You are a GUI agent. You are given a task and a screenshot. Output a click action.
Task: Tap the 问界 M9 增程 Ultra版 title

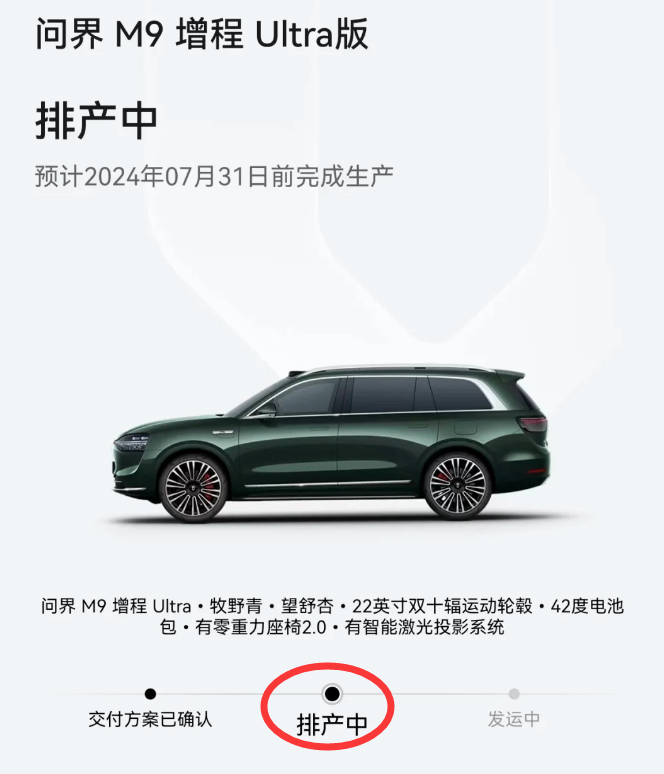tap(202, 34)
